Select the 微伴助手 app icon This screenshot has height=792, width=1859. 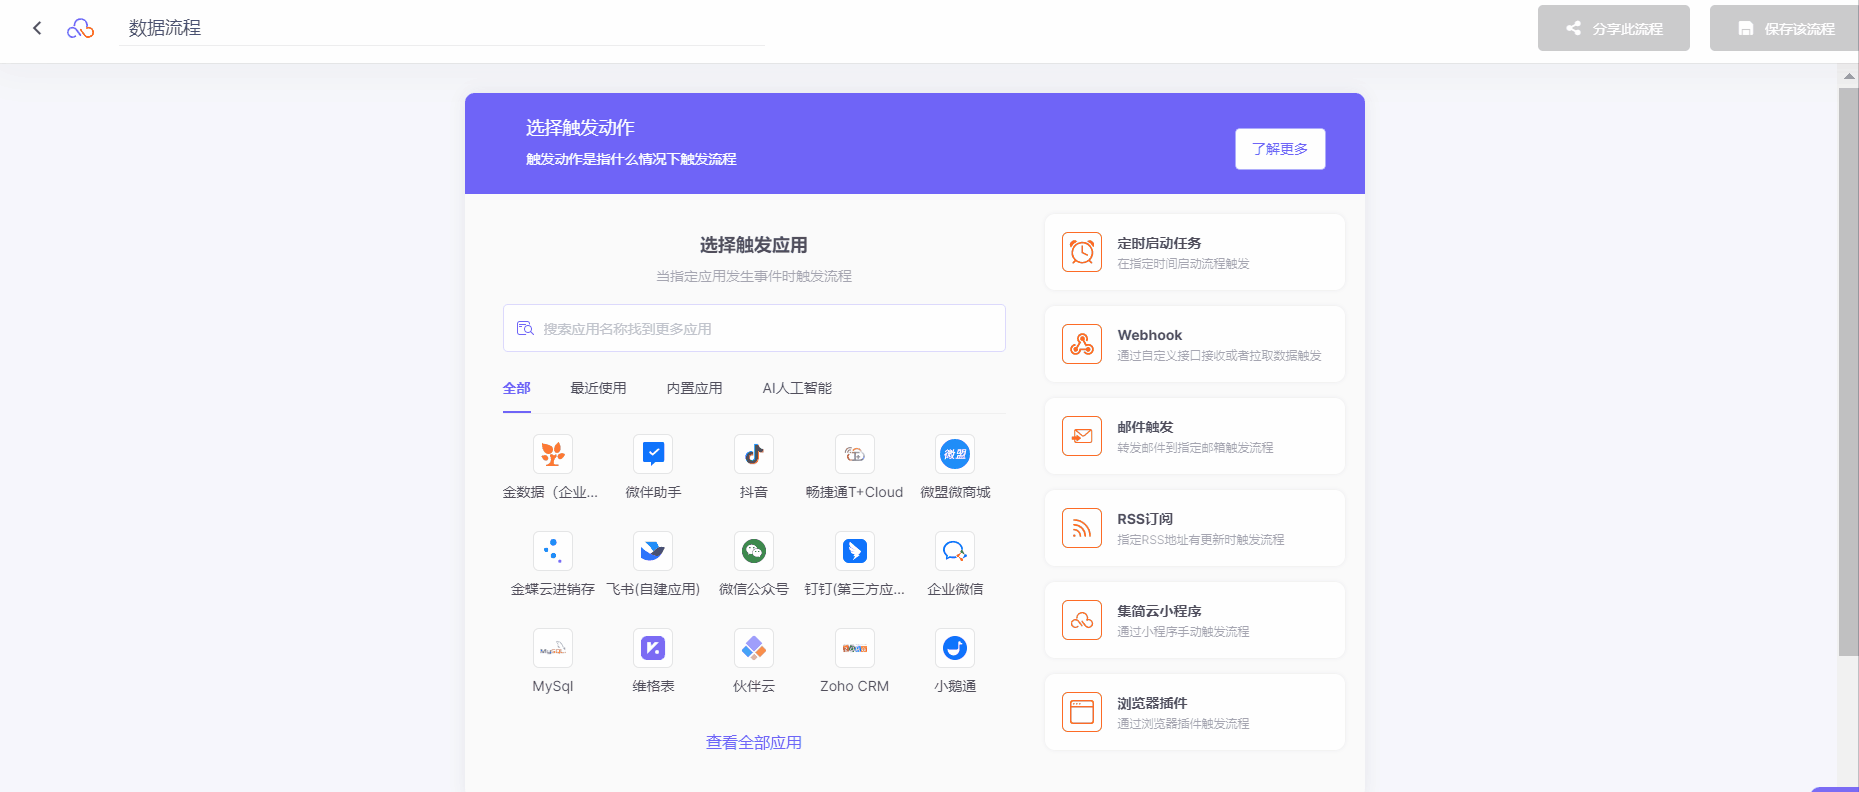coord(653,454)
